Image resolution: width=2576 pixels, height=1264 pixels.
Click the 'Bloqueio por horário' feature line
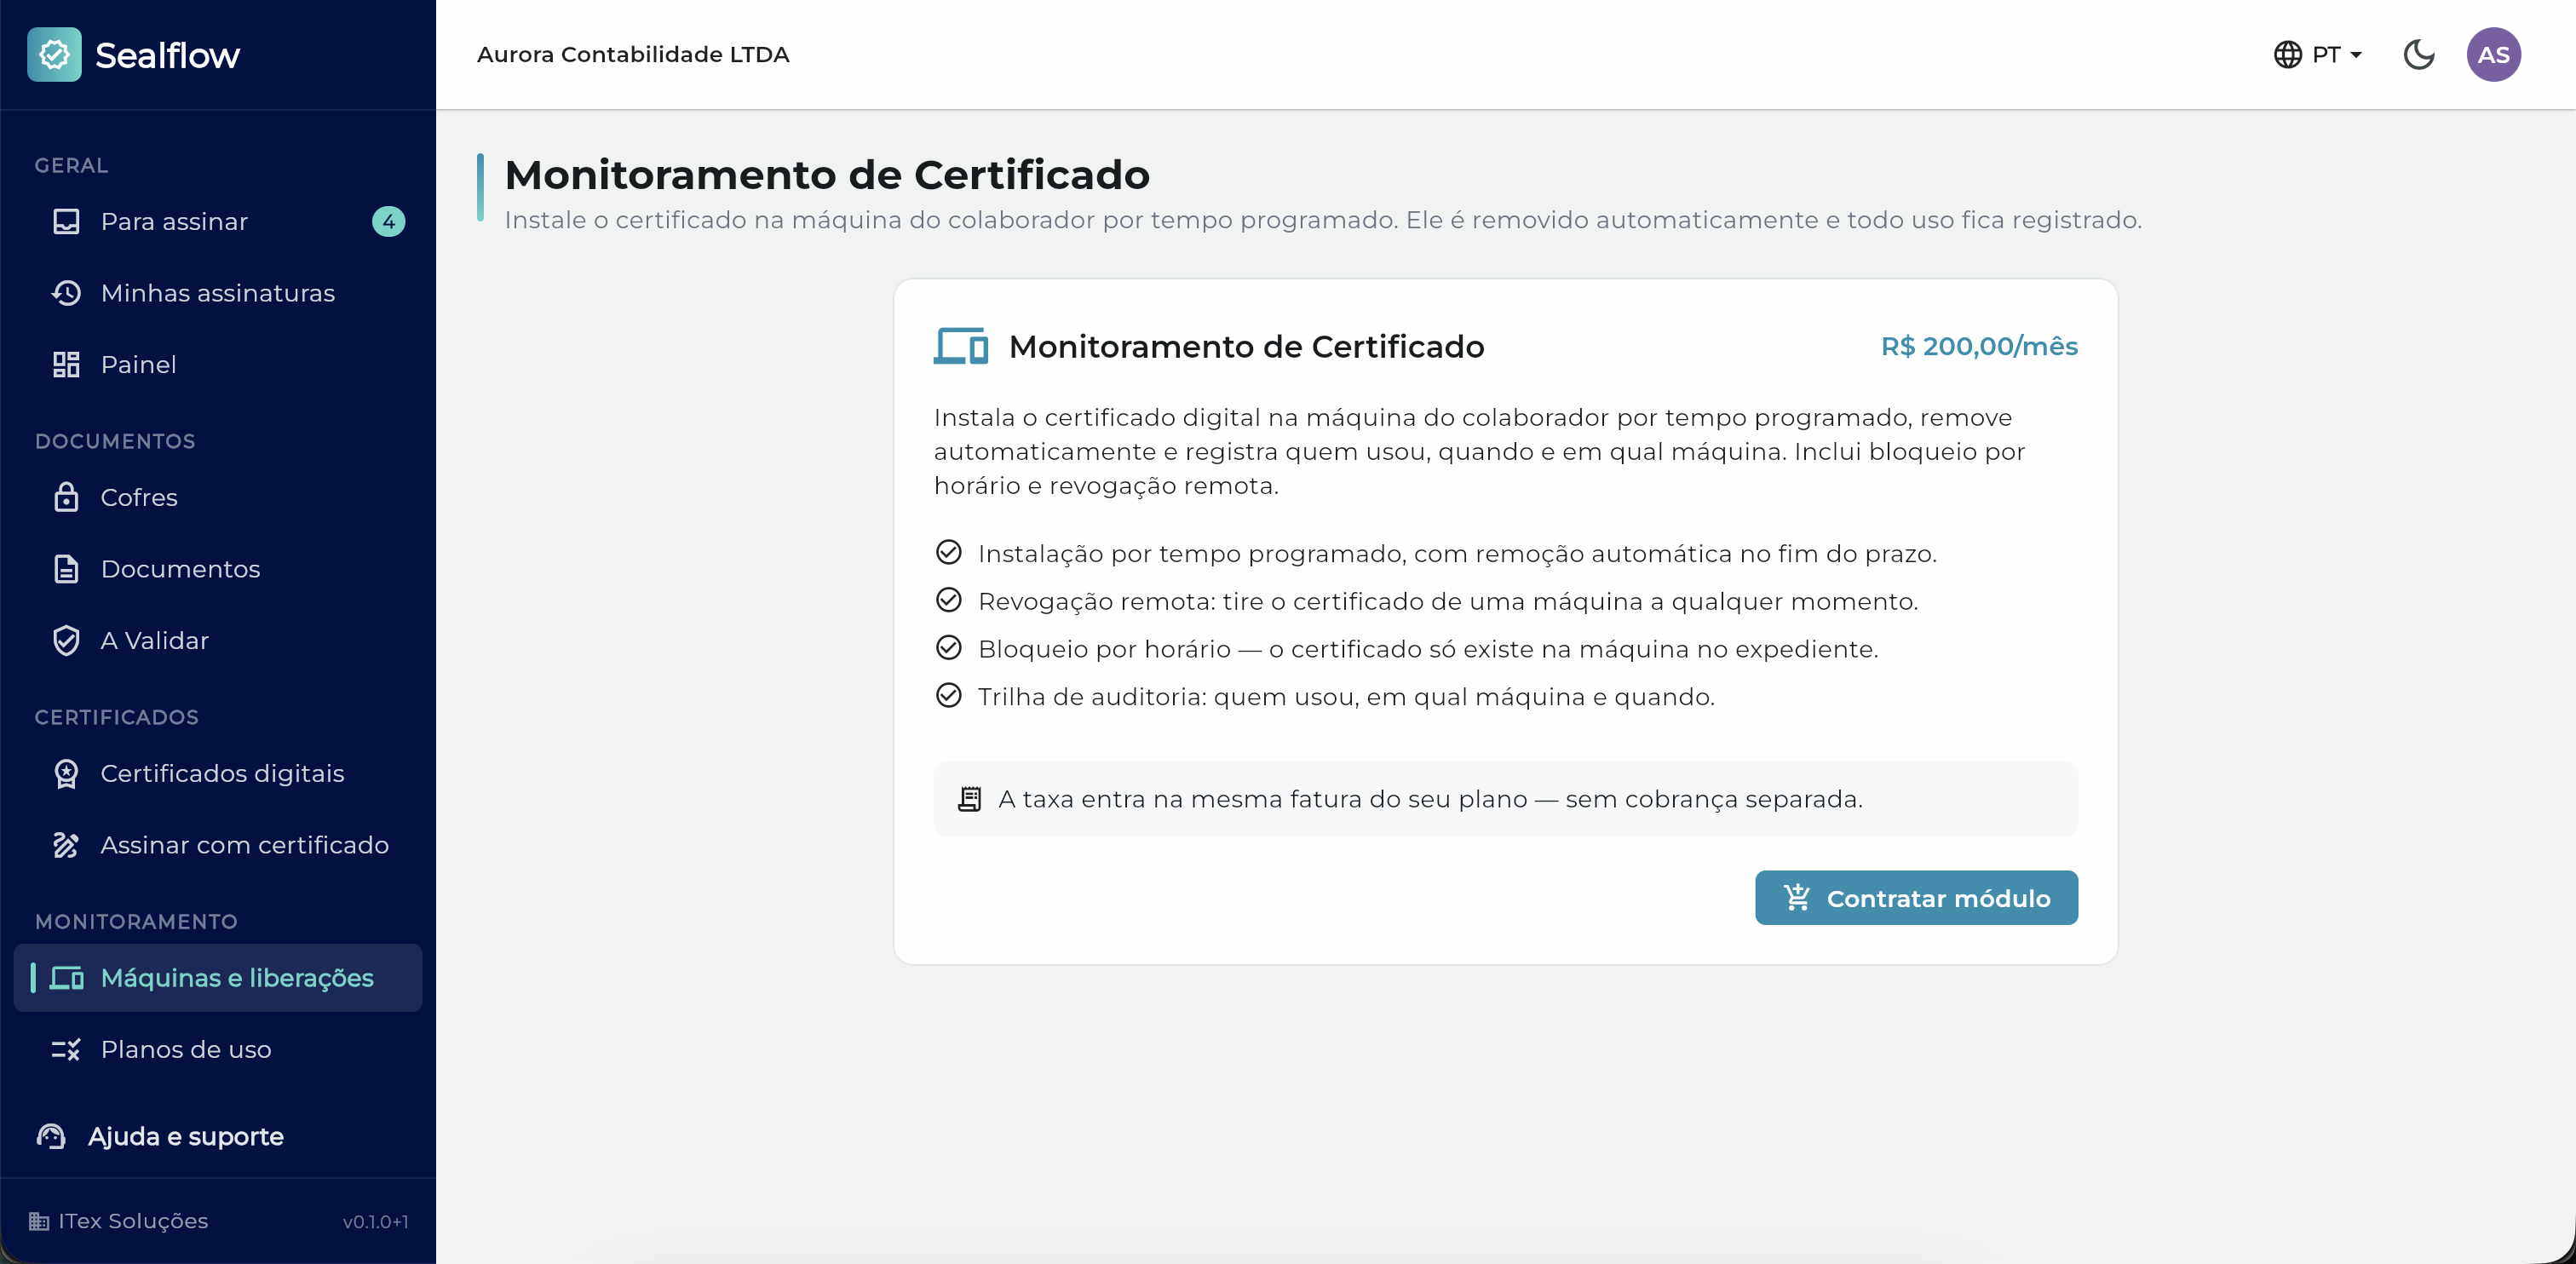(x=1428, y=649)
